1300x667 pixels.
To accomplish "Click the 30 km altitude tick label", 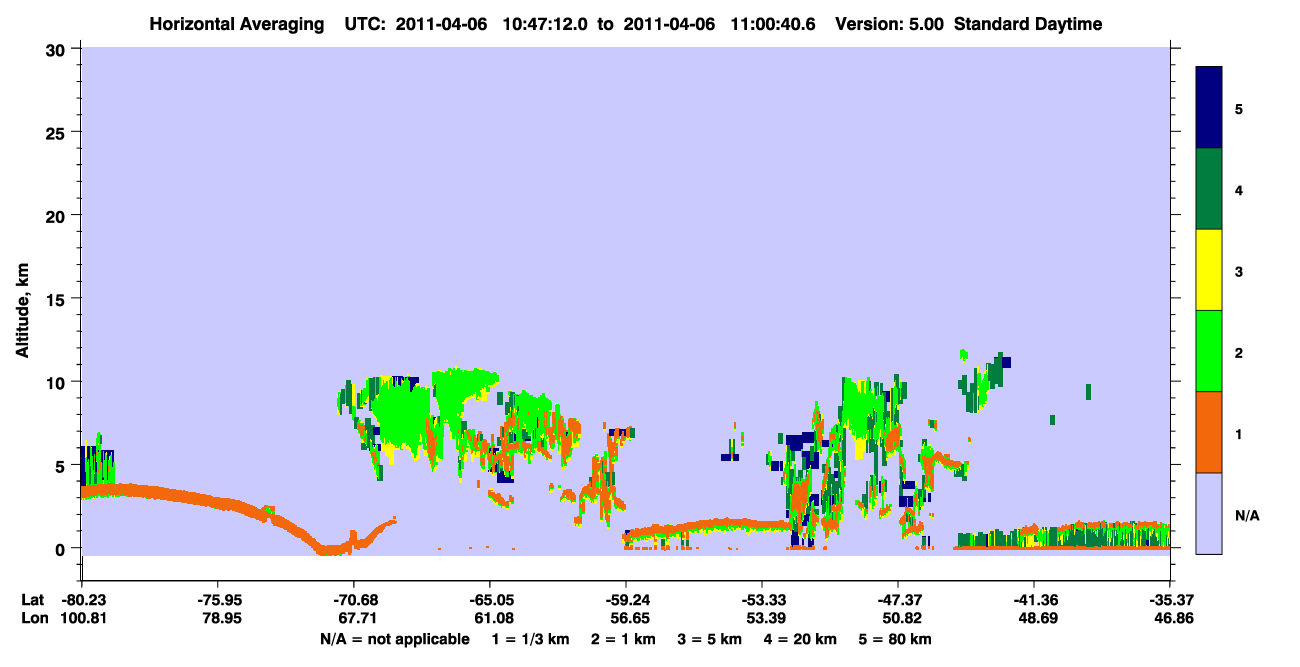I will (58, 49).
